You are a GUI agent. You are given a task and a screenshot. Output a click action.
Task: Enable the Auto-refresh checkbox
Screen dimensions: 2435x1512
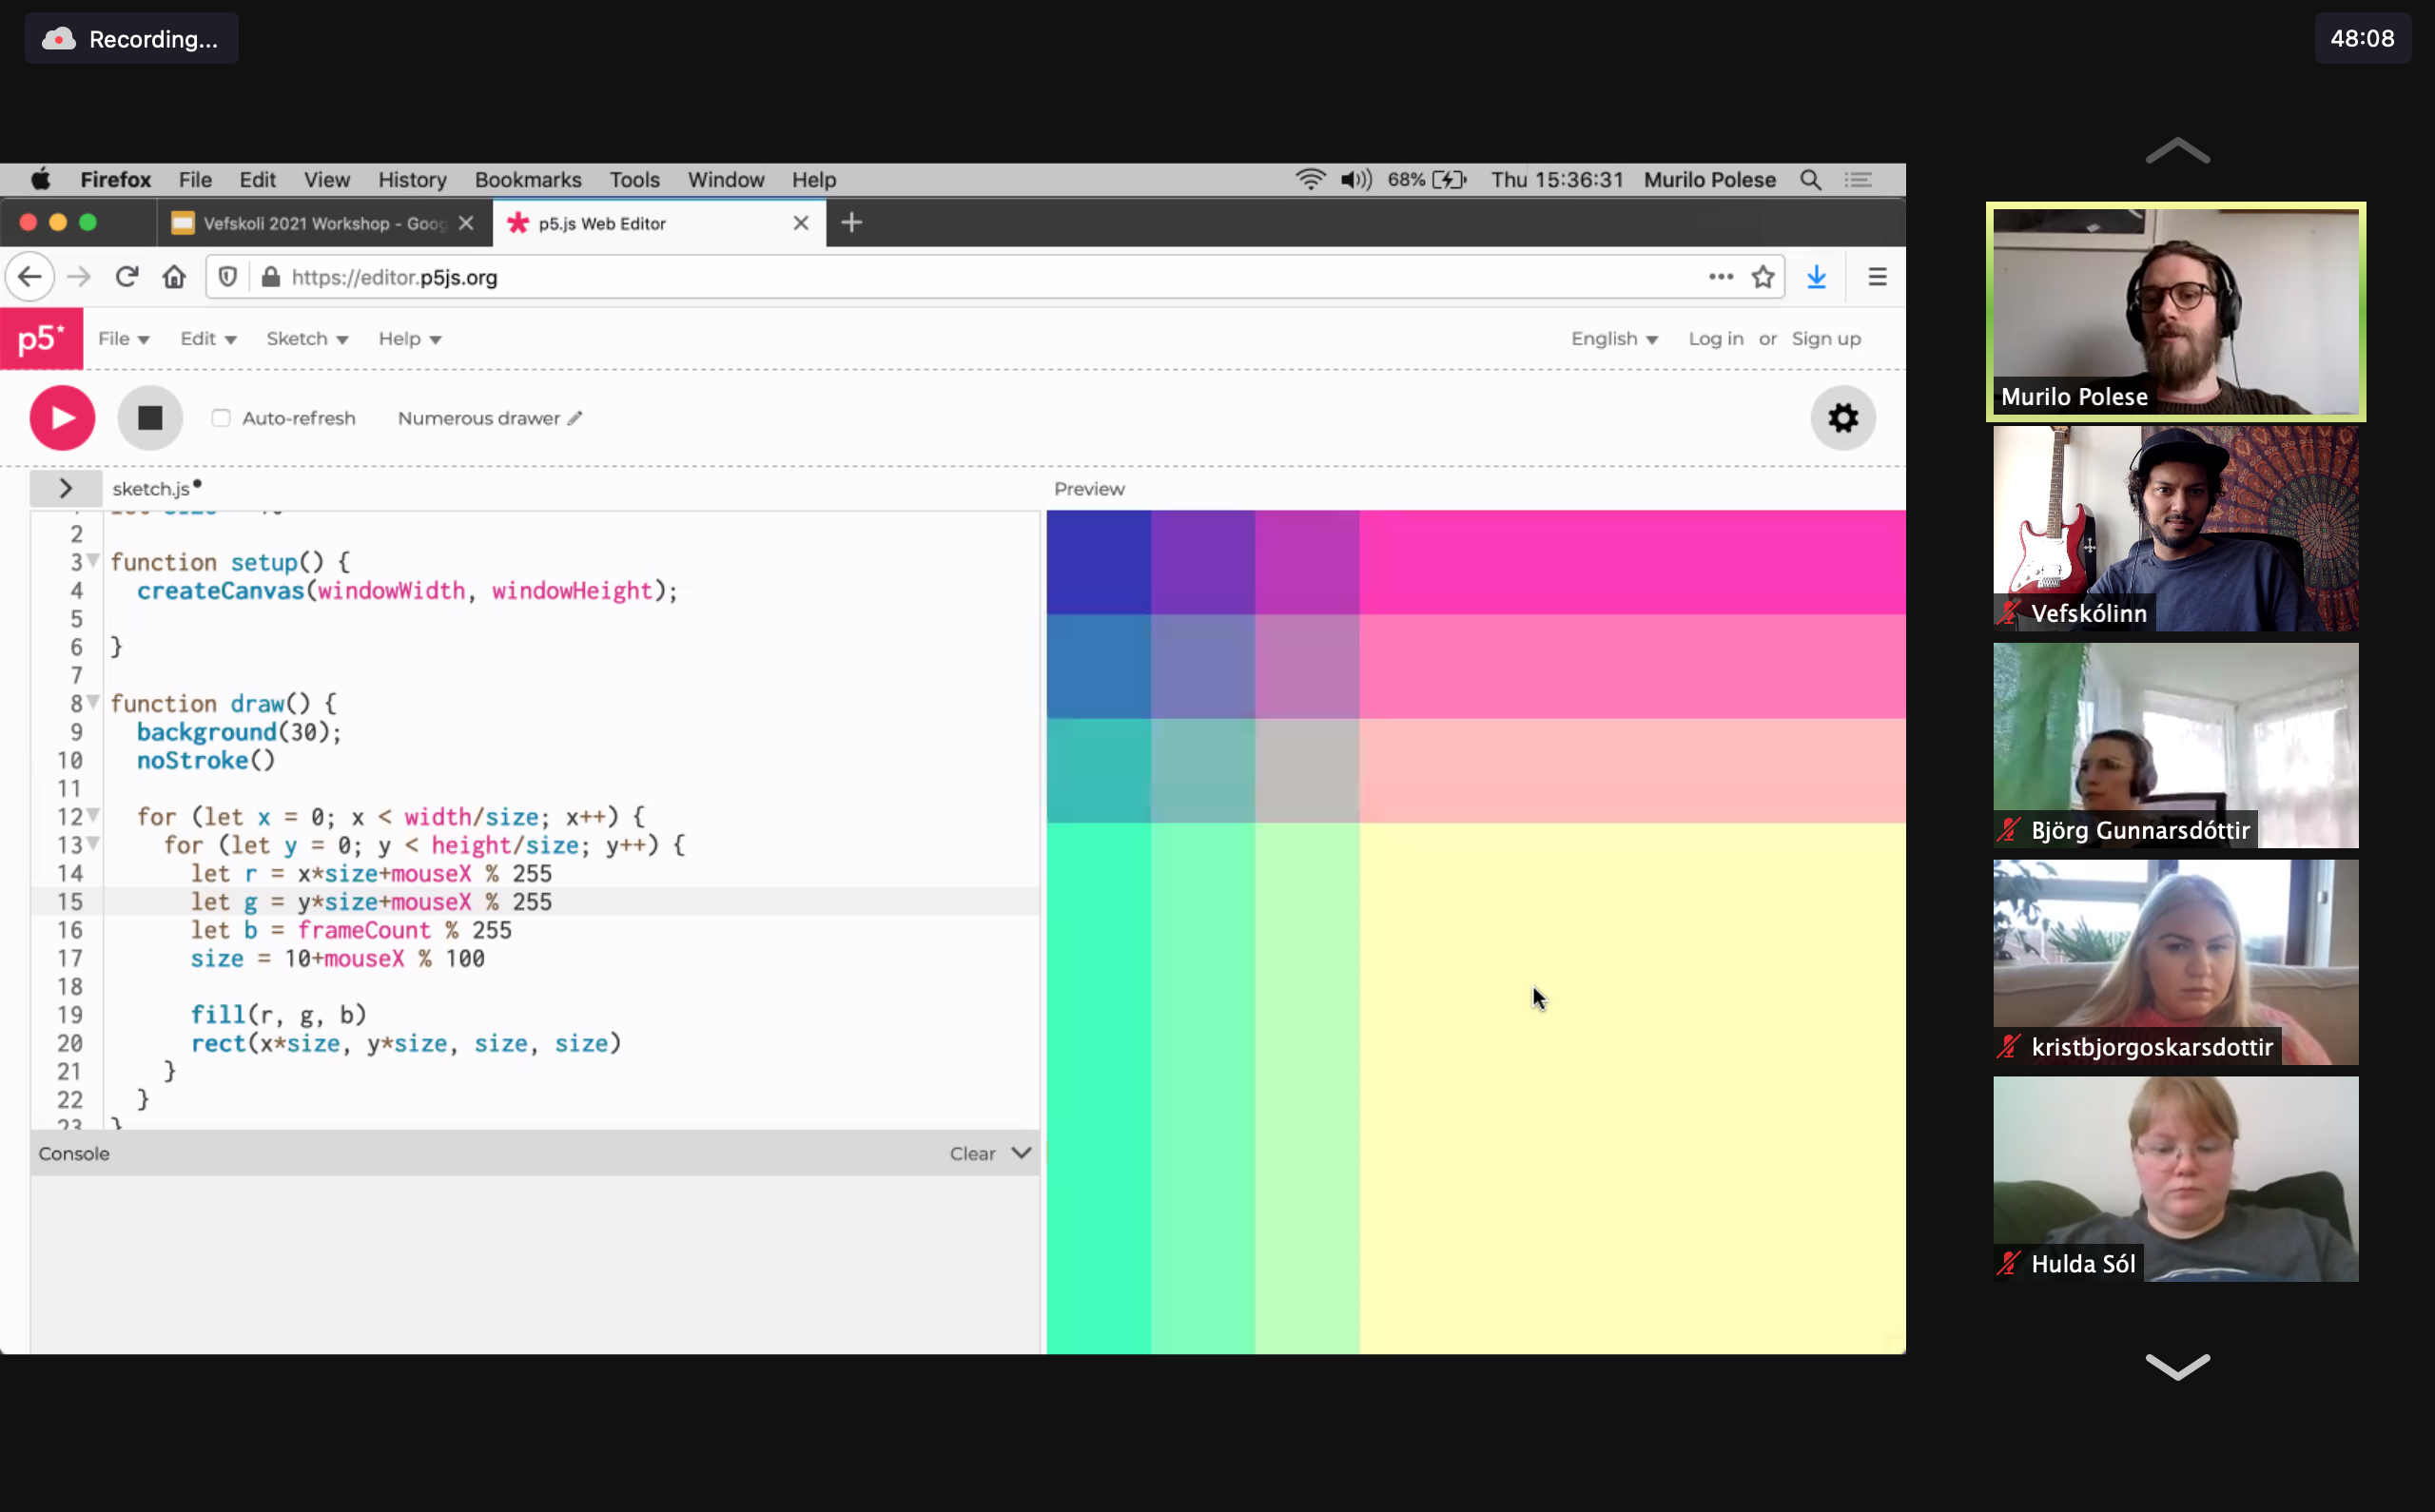pyautogui.click(x=221, y=418)
